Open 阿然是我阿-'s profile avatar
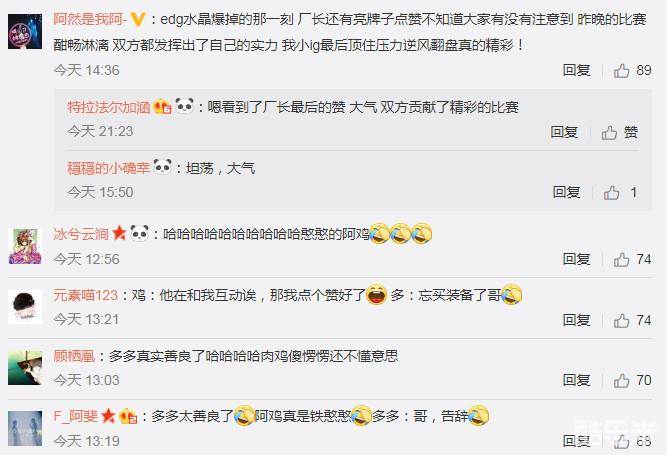Image resolution: width=667 pixels, height=455 pixels. (x=25, y=31)
